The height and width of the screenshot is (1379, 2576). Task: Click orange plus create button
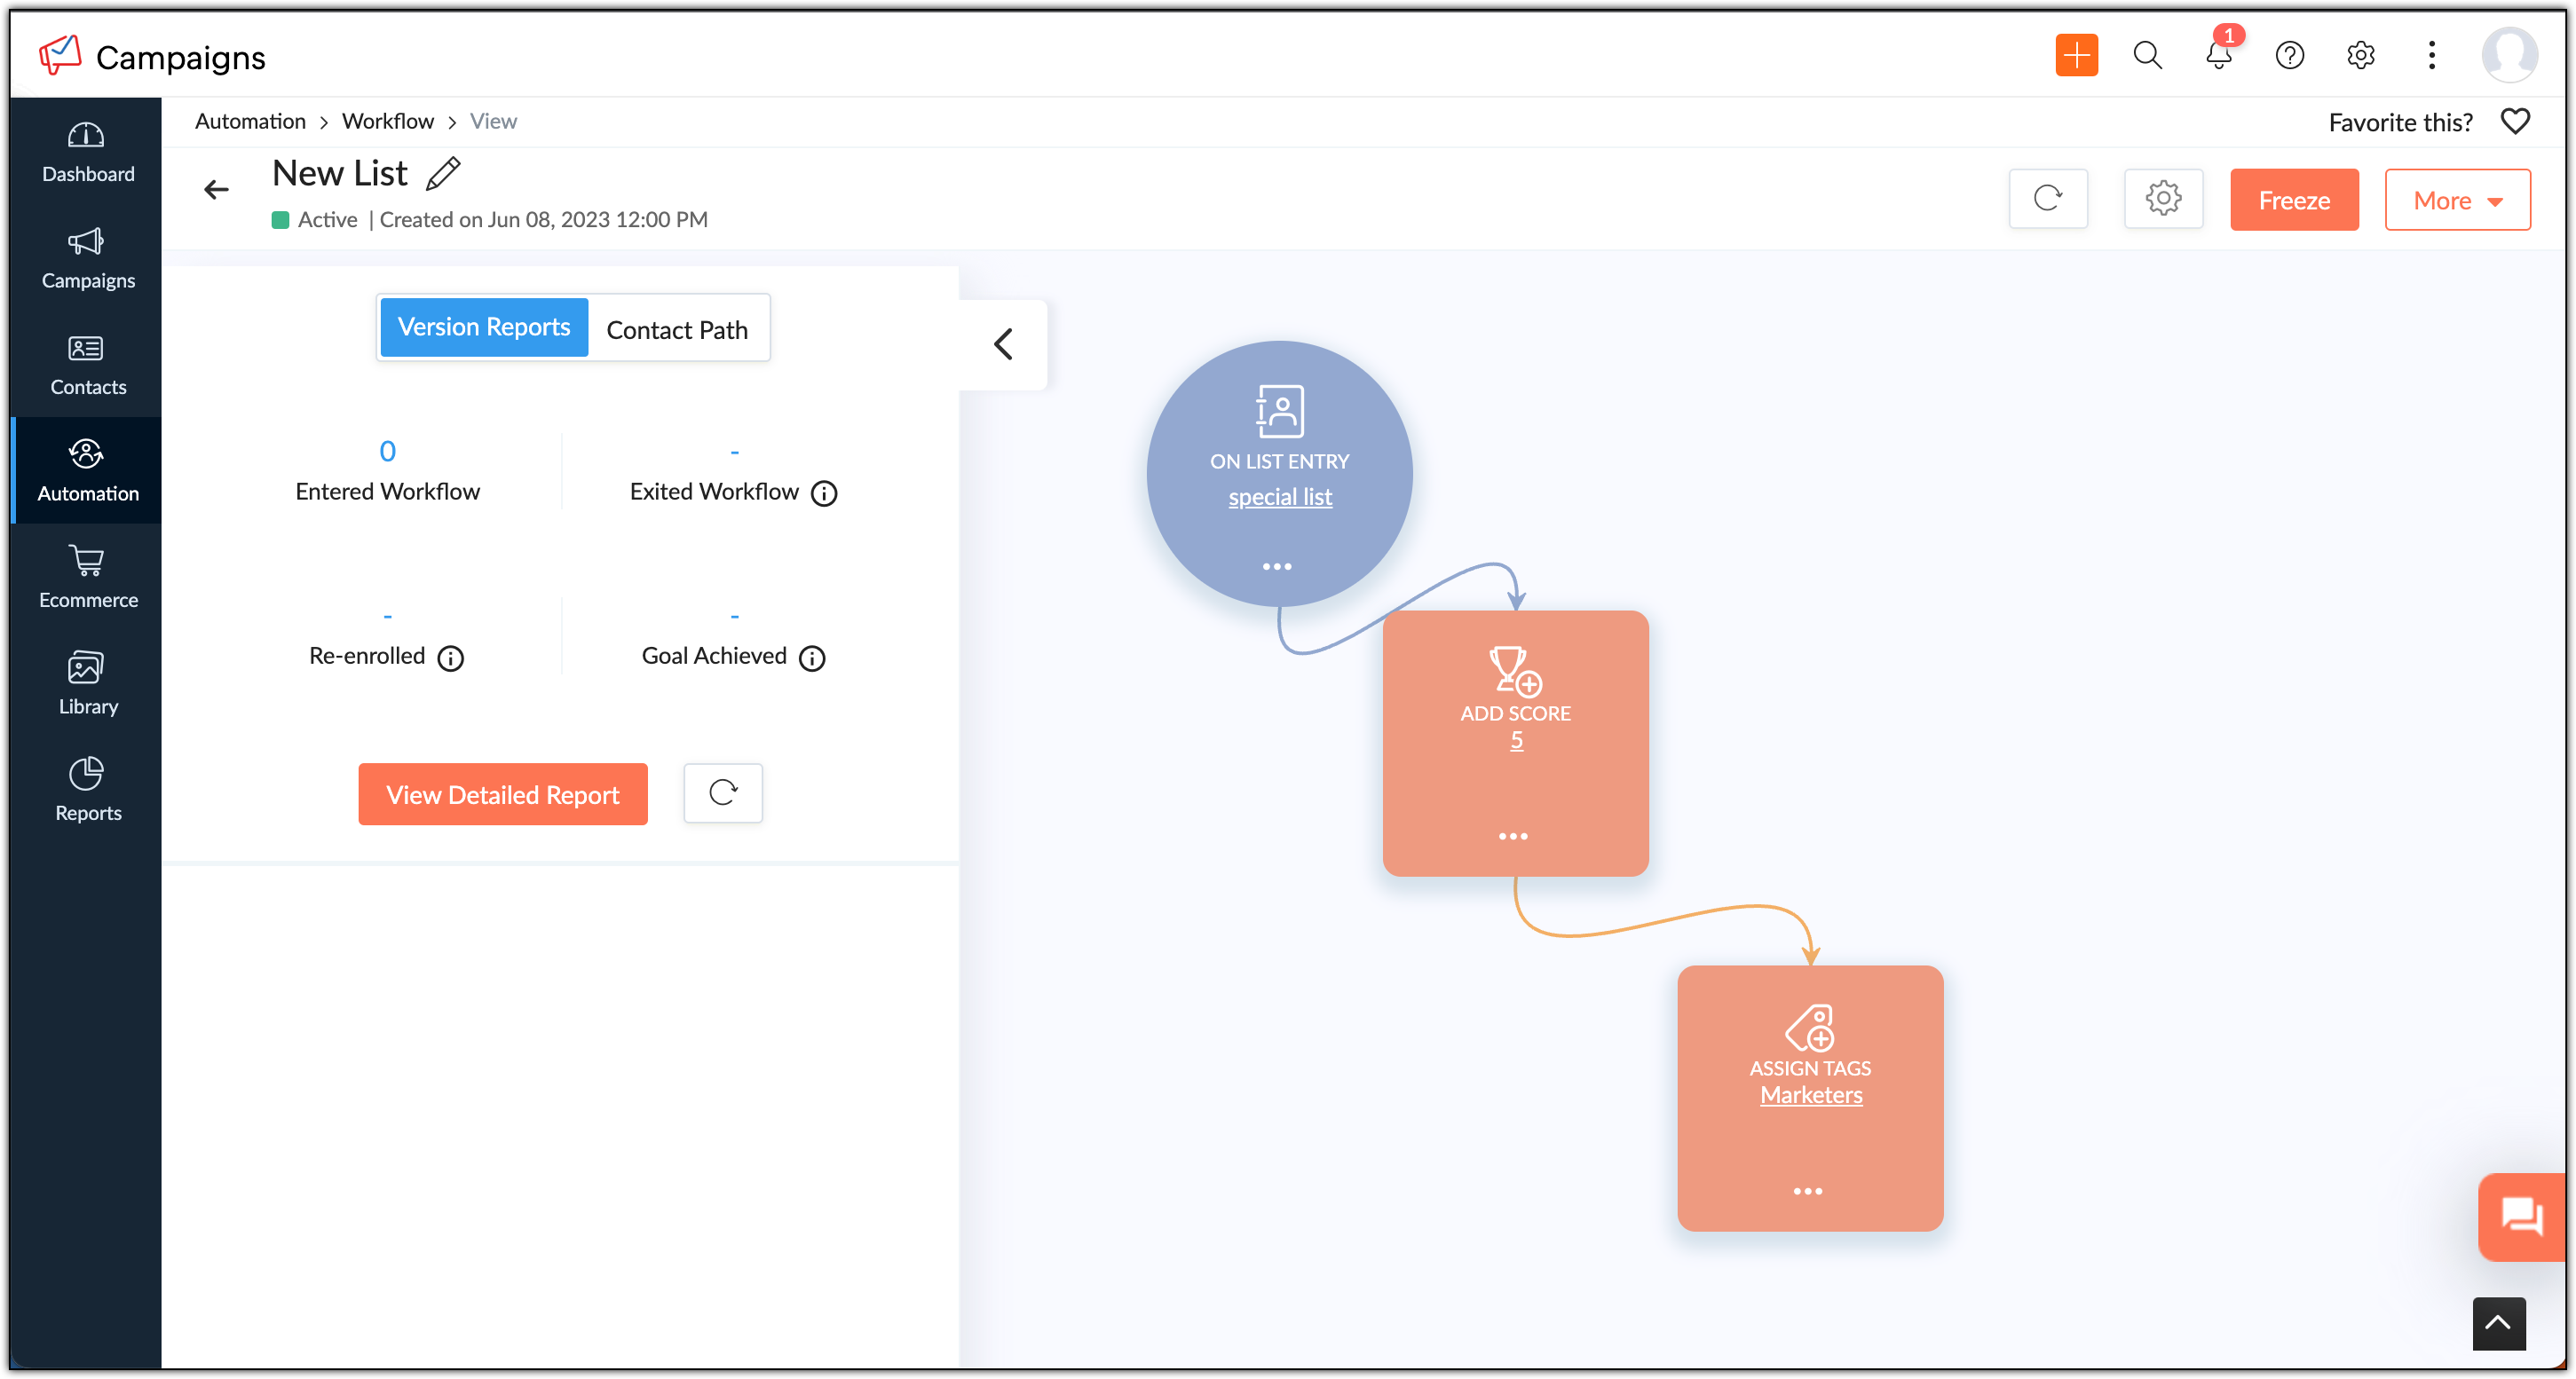point(2076,55)
